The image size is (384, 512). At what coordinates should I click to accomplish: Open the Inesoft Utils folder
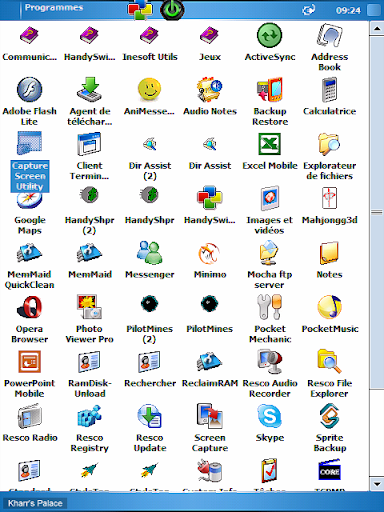(x=149, y=36)
